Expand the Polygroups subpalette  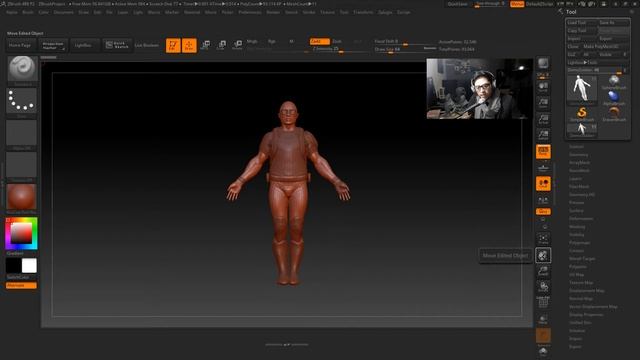(x=580, y=242)
